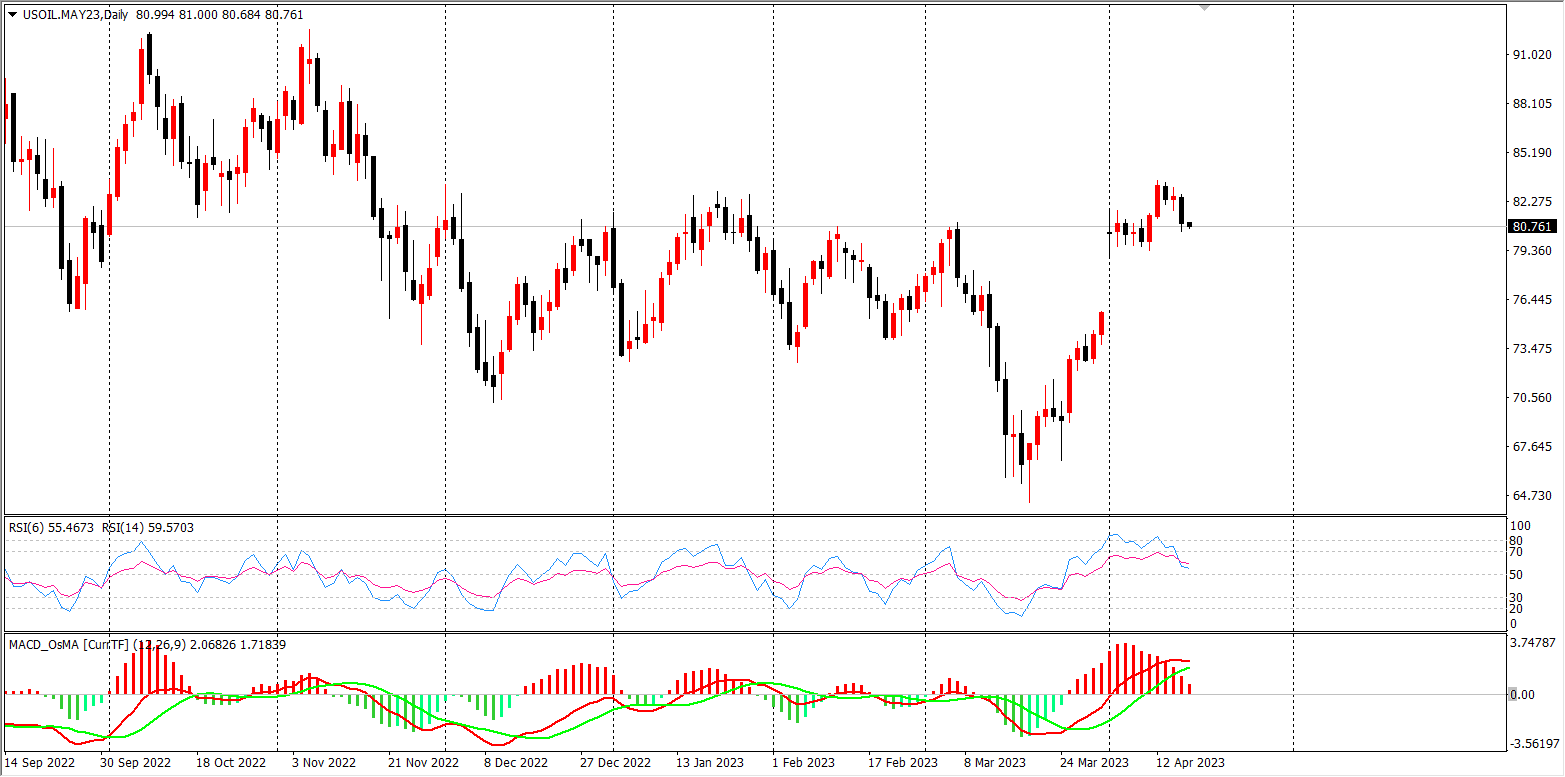Click the 100 level on RSI scale
Image resolution: width=1565 pixels, height=777 pixels.
tap(1519, 526)
